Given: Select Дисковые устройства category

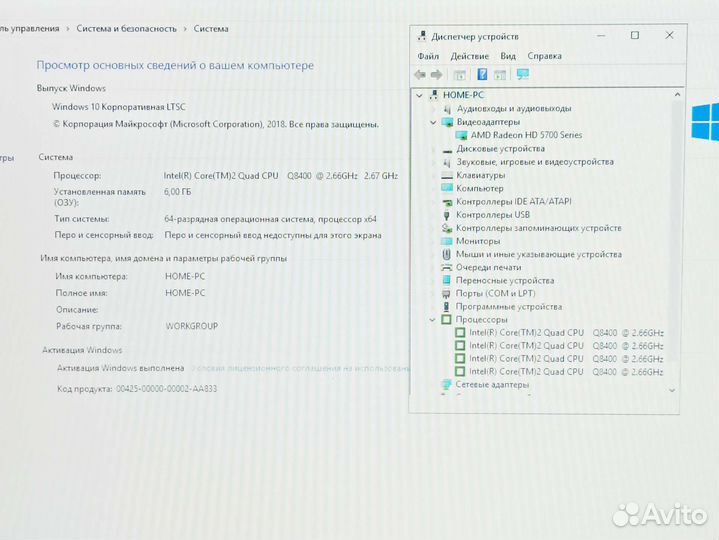Looking at the screenshot, I should click(500, 149).
